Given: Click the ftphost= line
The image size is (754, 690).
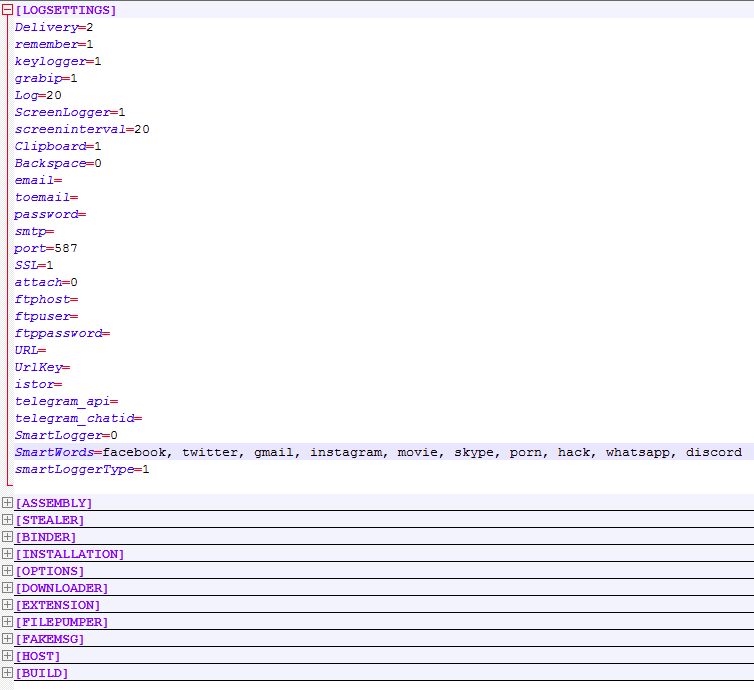Looking at the screenshot, I should [46, 300].
